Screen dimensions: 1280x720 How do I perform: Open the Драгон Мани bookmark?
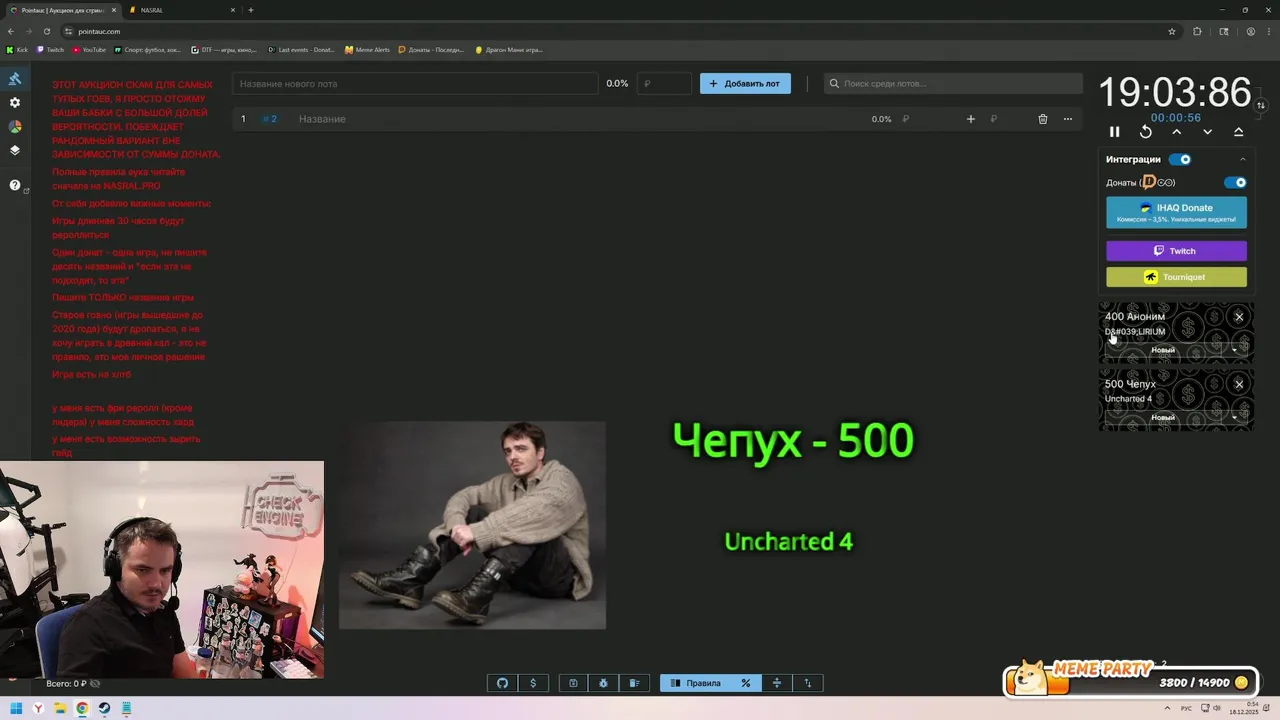pos(509,50)
